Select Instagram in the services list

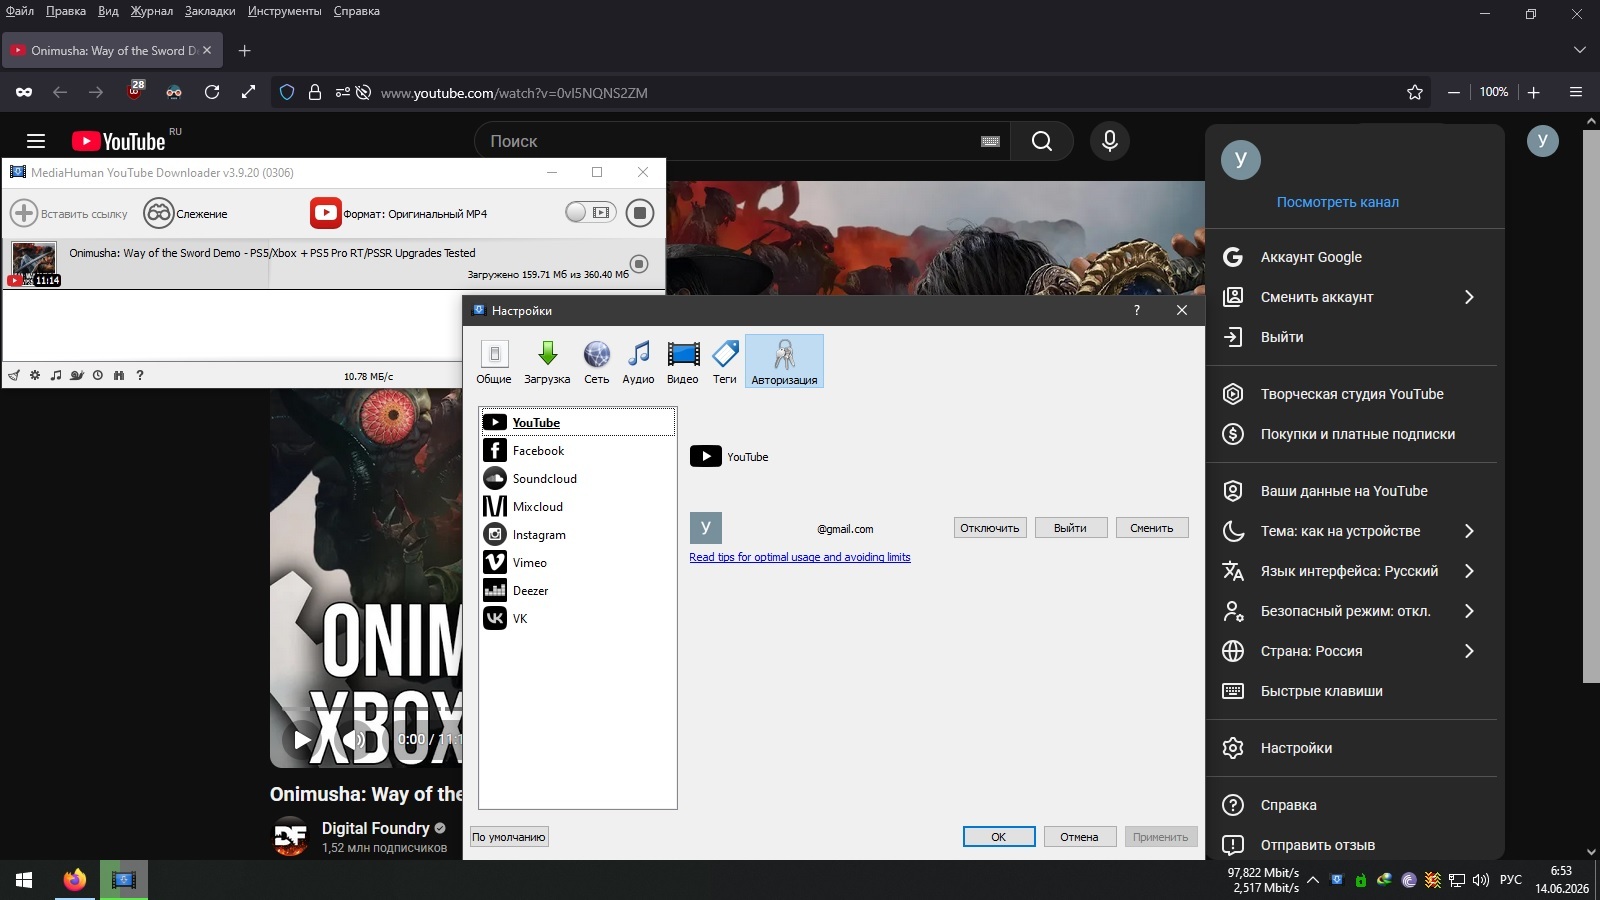(x=578, y=535)
